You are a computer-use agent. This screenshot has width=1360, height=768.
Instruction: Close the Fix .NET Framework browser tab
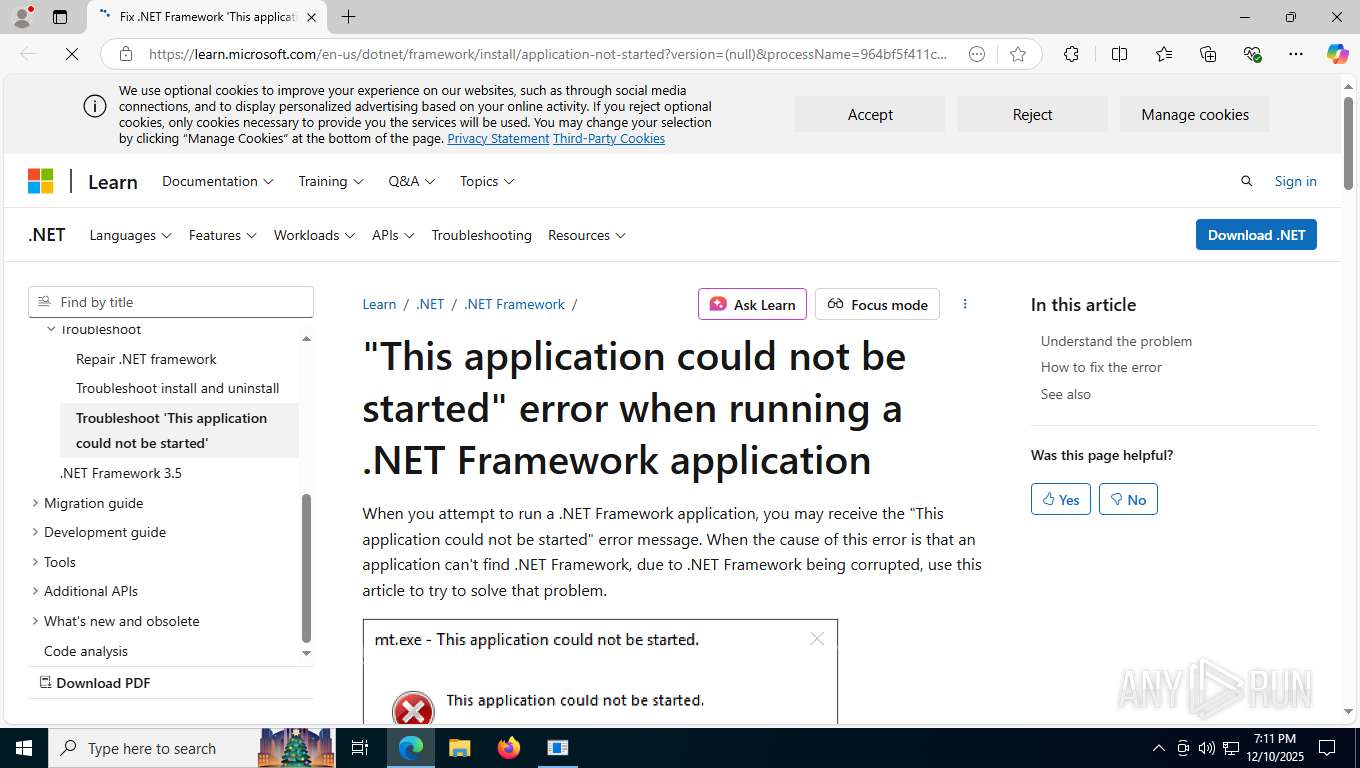311,17
